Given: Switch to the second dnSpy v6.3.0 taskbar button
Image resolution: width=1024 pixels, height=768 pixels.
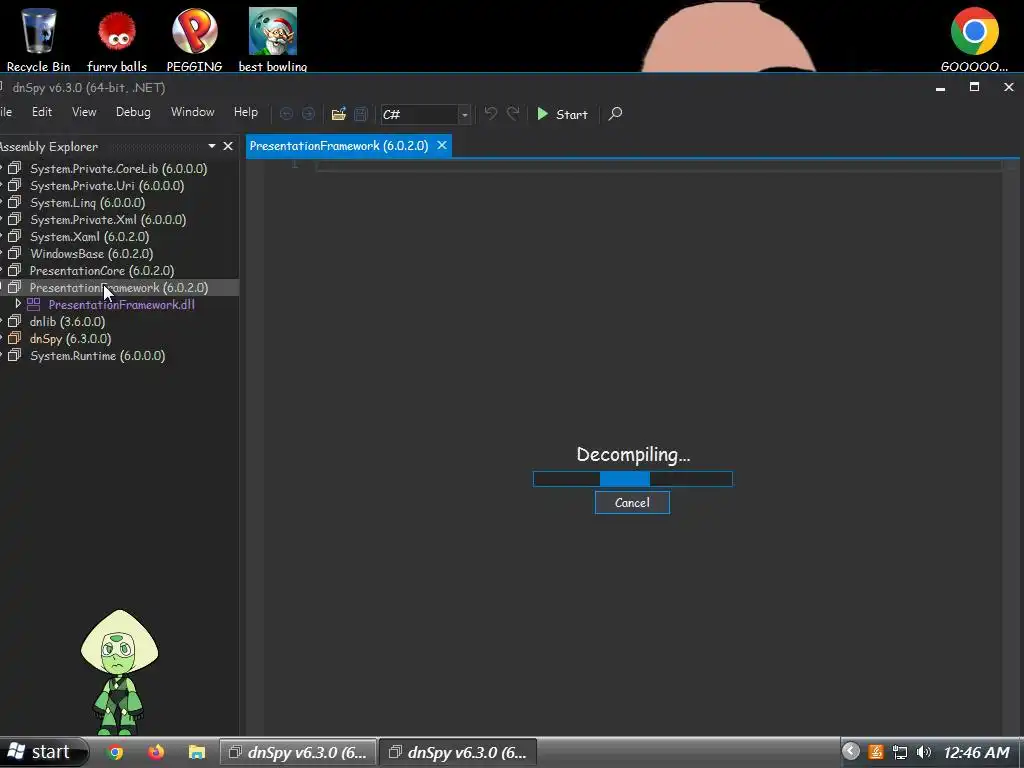Looking at the screenshot, I should coord(457,752).
